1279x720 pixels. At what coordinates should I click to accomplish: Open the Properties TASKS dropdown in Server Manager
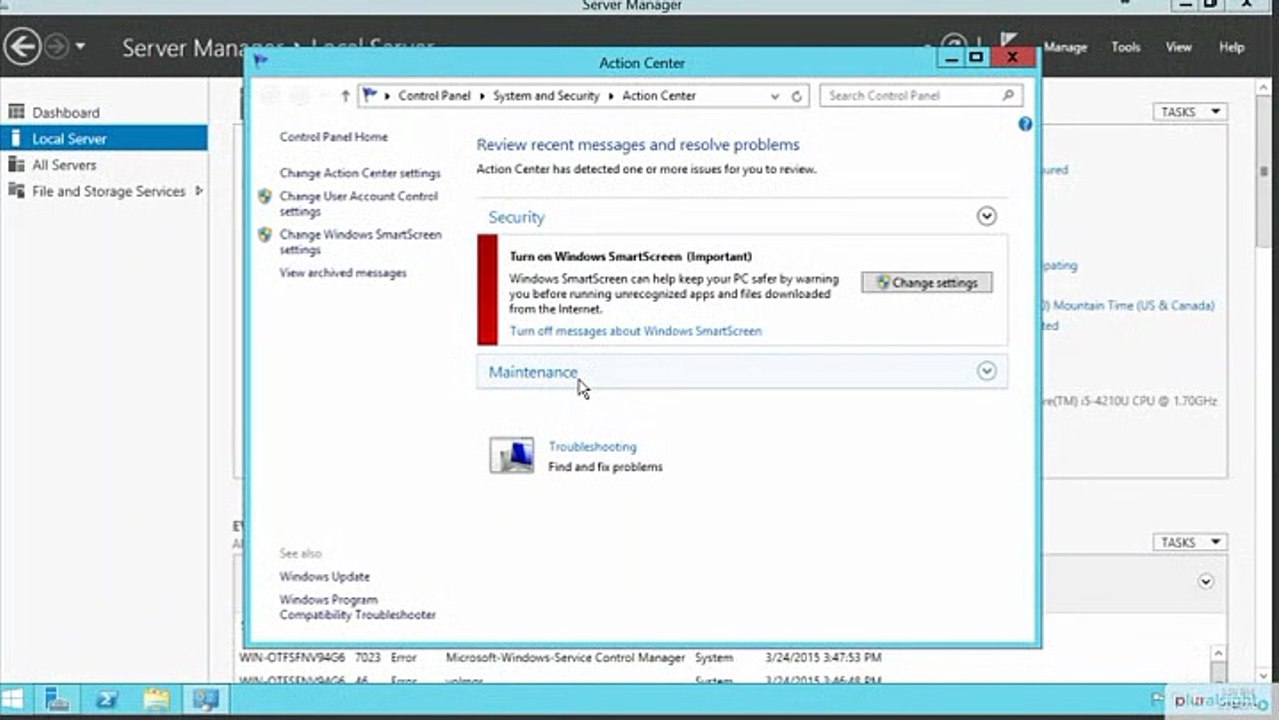[x=1190, y=112]
